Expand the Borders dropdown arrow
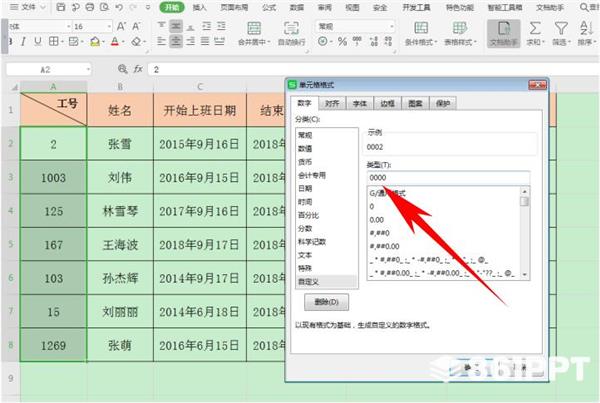Screen dimensions: 600x403 [62, 42]
